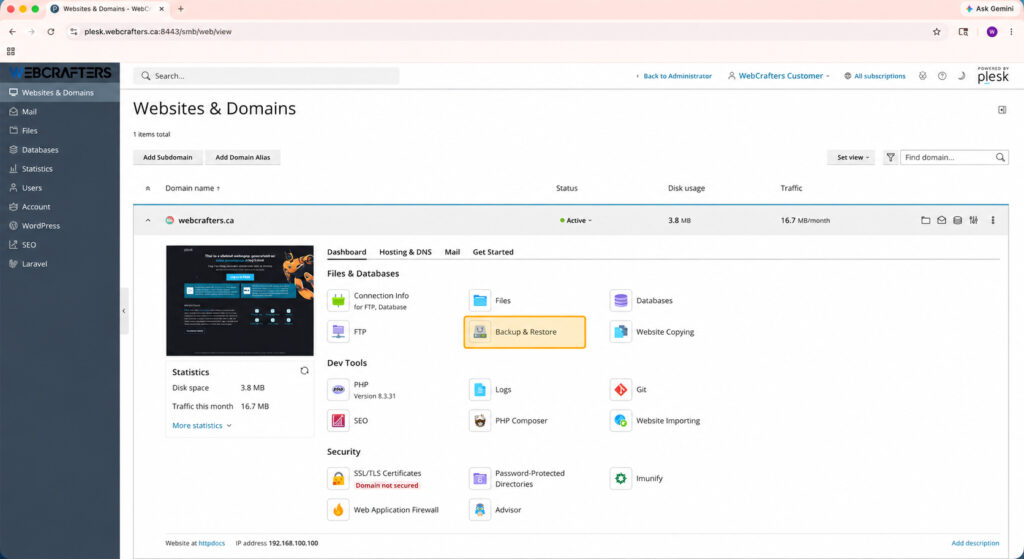Open WebCrafters Customer account menu
Image resolution: width=1024 pixels, height=559 pixels.
[x=778, y=76]
